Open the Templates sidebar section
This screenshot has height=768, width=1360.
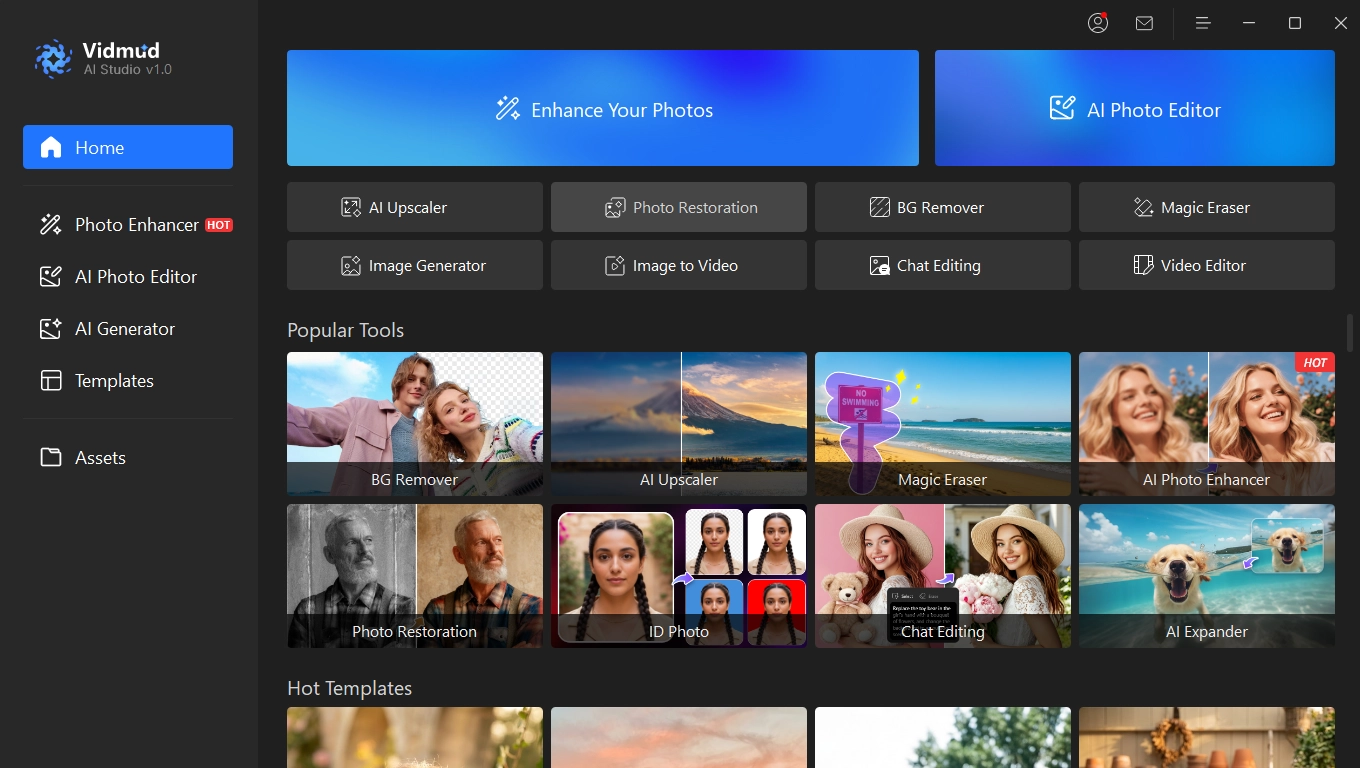click(x=128, y=381)
